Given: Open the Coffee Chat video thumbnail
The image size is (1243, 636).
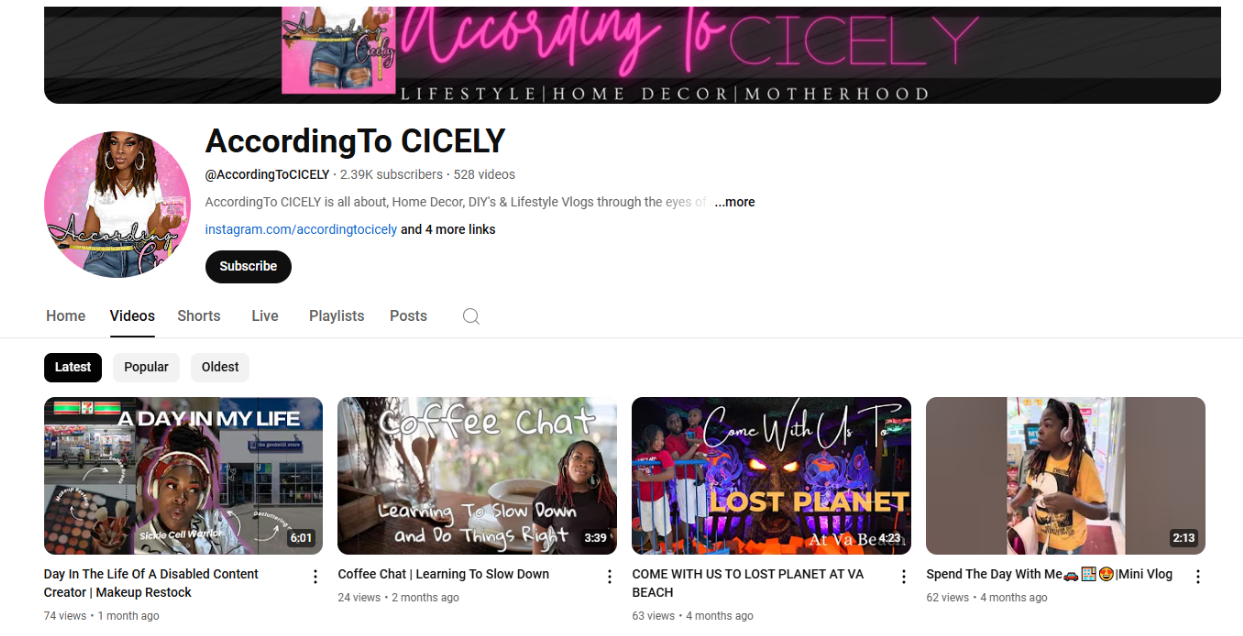Looking at the screenshot, I should 477,476.
